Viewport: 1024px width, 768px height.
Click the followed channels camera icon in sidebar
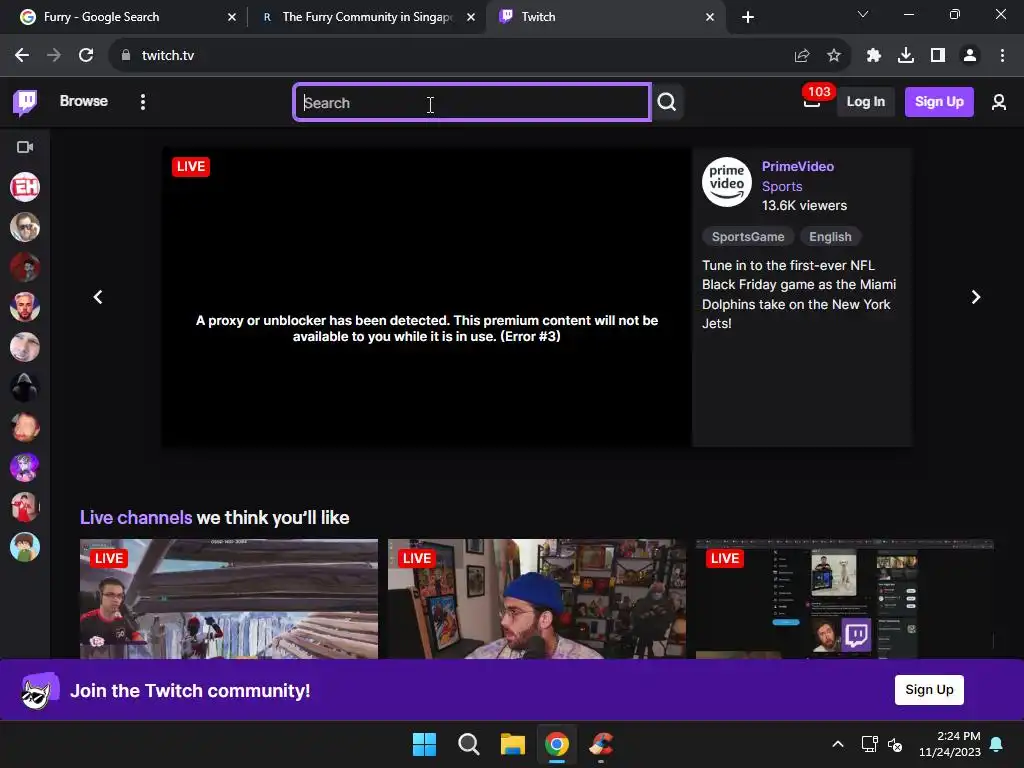click(x=25, y=147)
